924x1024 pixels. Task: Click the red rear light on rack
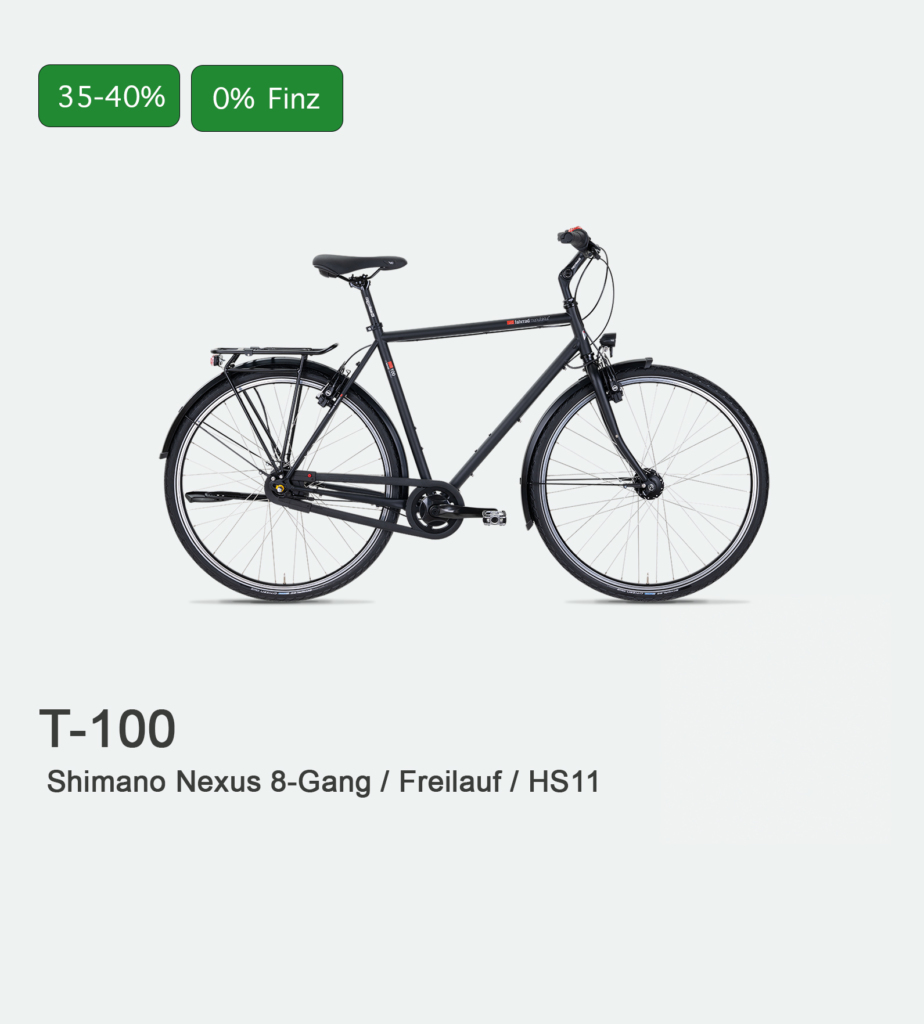tap(215, 361)
